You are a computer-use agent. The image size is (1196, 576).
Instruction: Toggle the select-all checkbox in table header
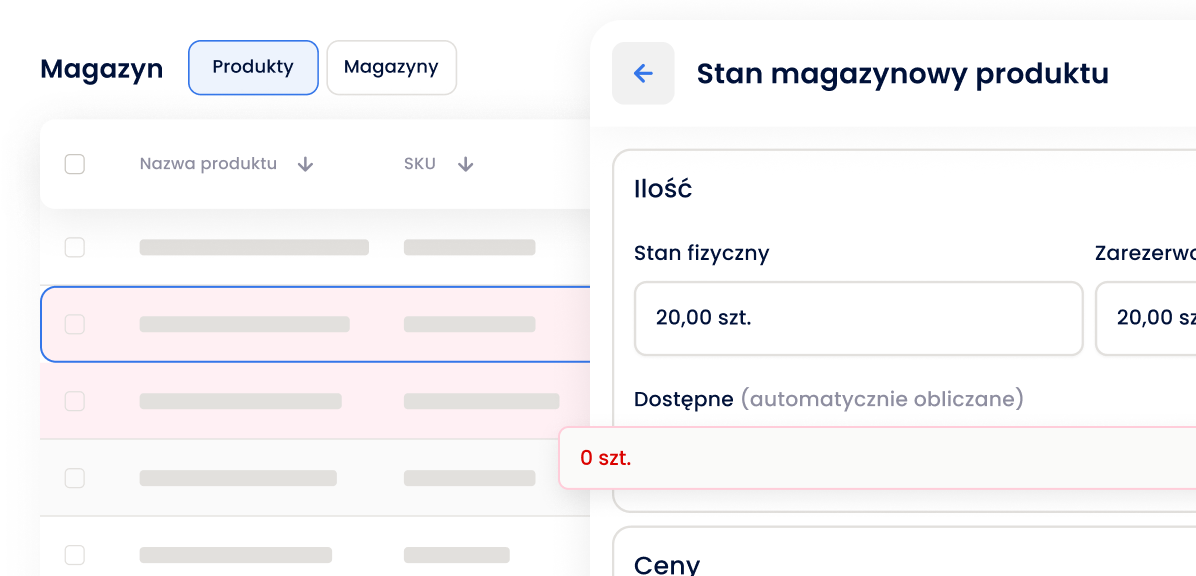[x=75, y=164]
